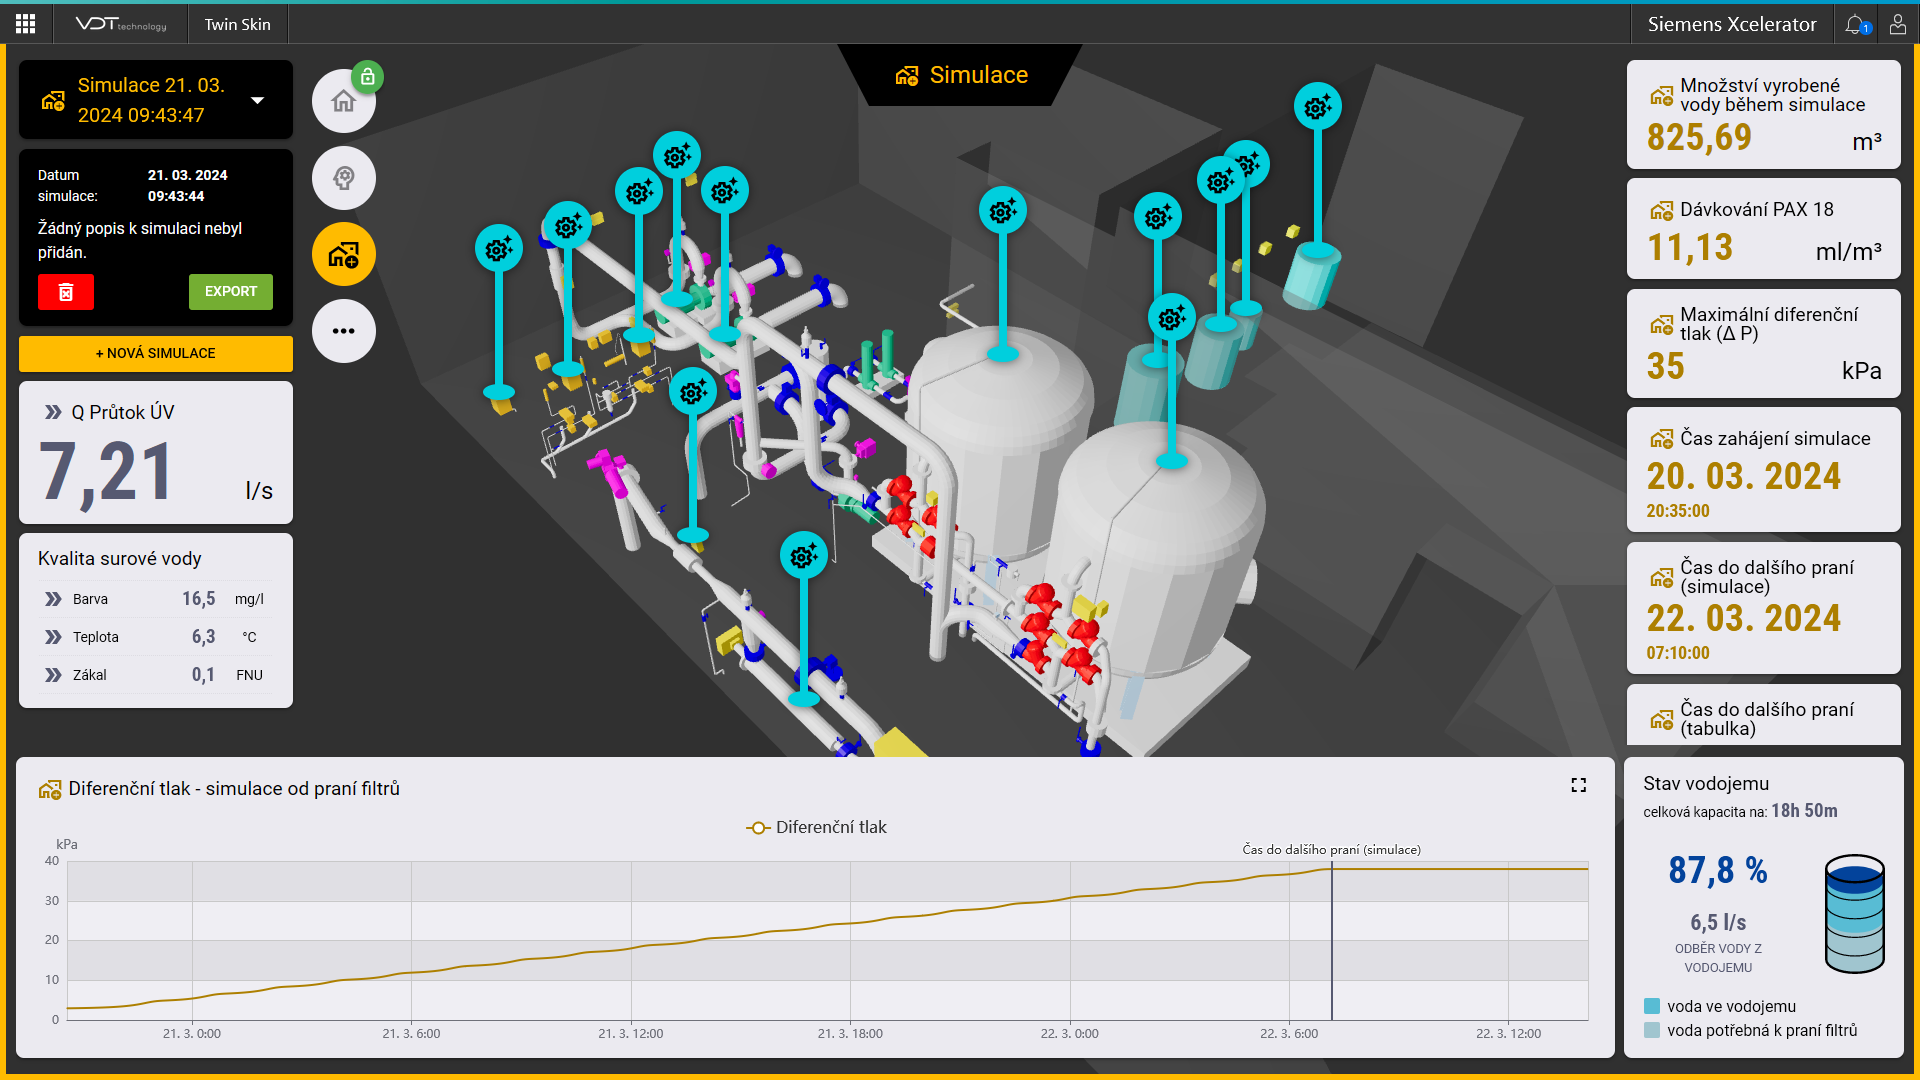This screenshot has height=1080, width=1920.
Task: Click the notifications bell icon
Action: (1855, 24)
